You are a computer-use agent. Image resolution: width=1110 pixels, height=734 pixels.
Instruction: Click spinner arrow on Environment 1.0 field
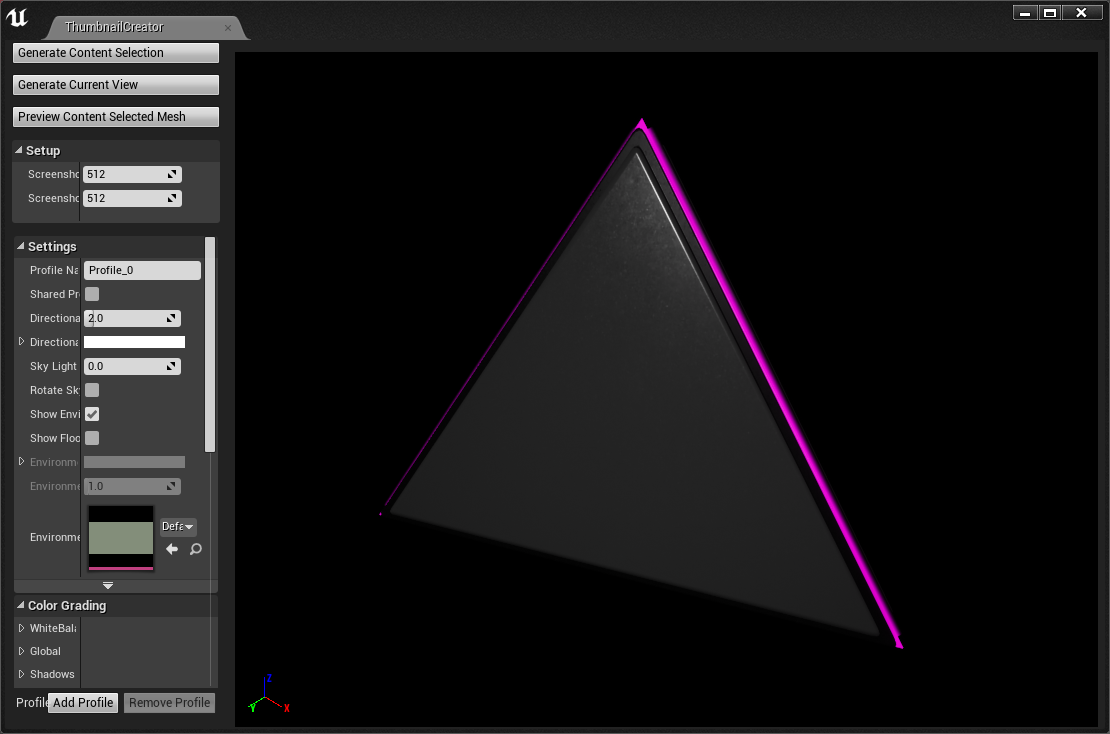[x=171, y=486]
